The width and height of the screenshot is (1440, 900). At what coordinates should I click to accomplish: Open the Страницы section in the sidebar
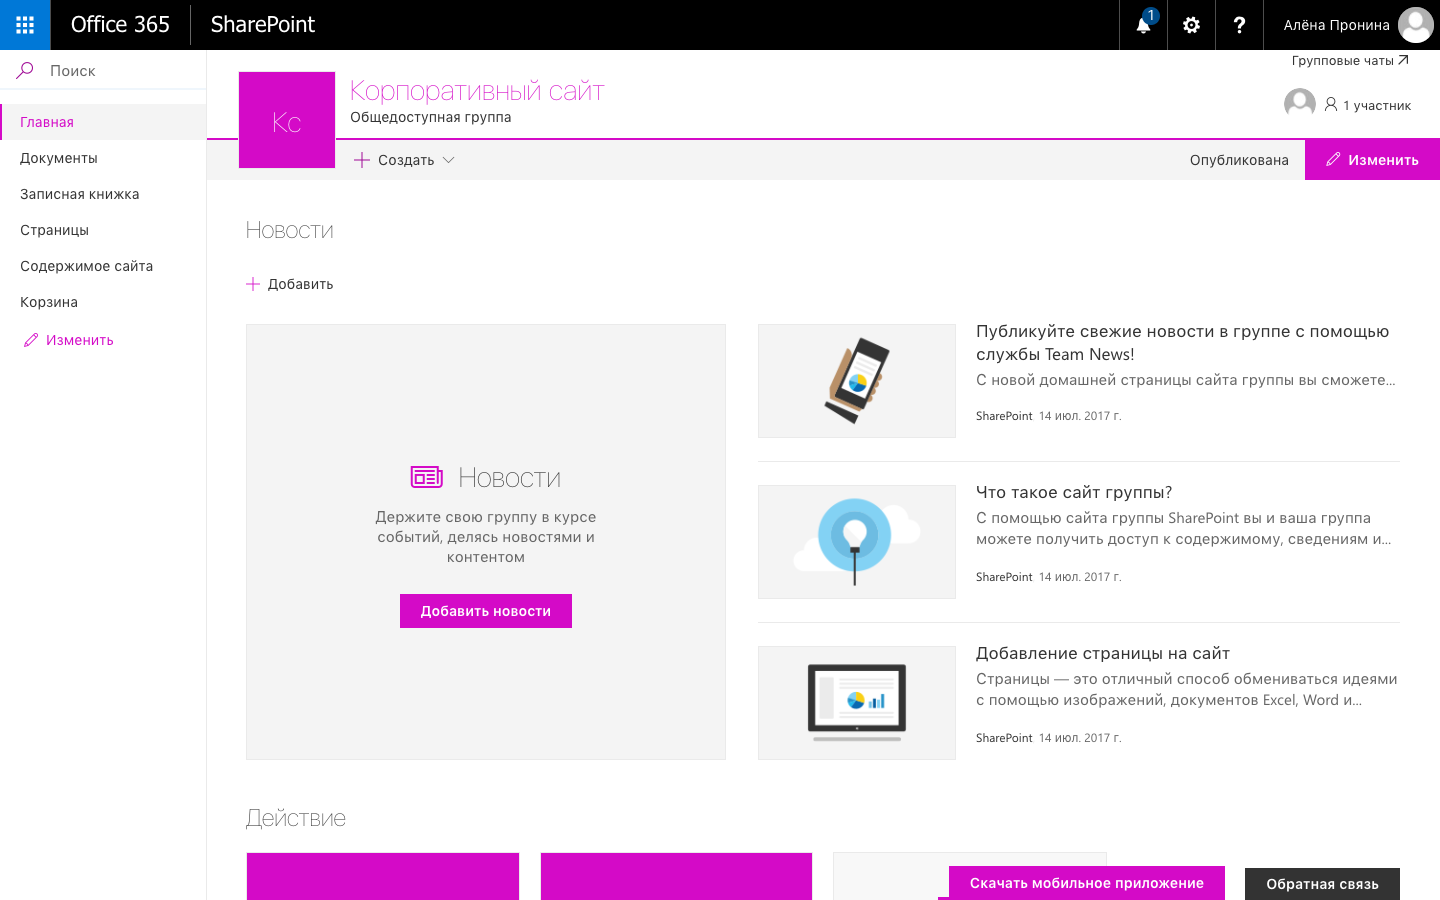click(x=53, y=229)
